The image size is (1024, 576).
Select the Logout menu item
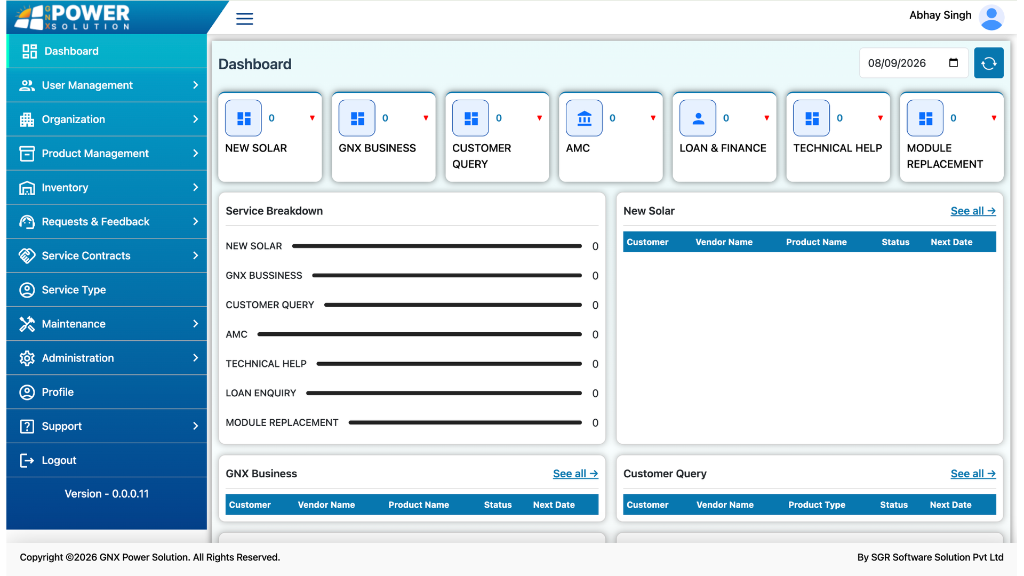(106, 460)
